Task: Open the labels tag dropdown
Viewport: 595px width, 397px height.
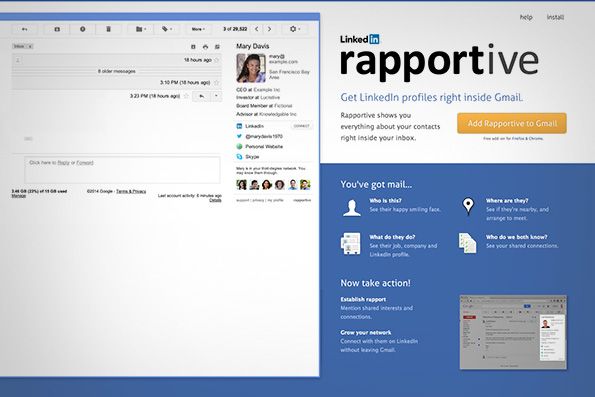Action: pos(167,29)
